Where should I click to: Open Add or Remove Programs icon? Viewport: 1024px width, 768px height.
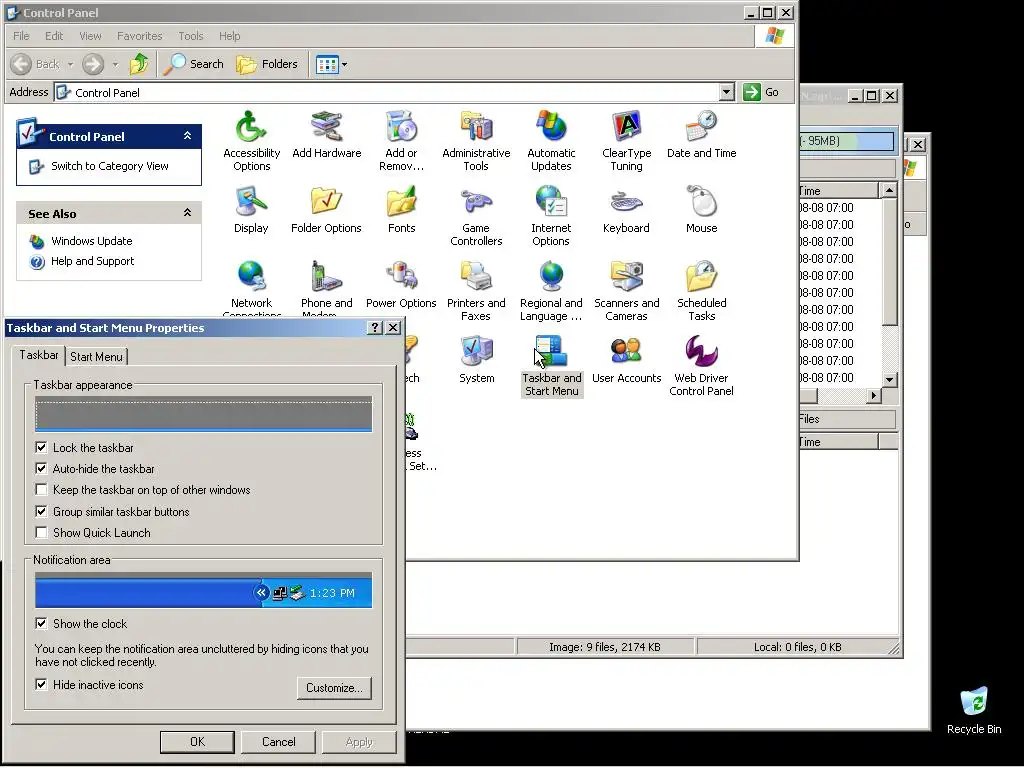point(401,140)
